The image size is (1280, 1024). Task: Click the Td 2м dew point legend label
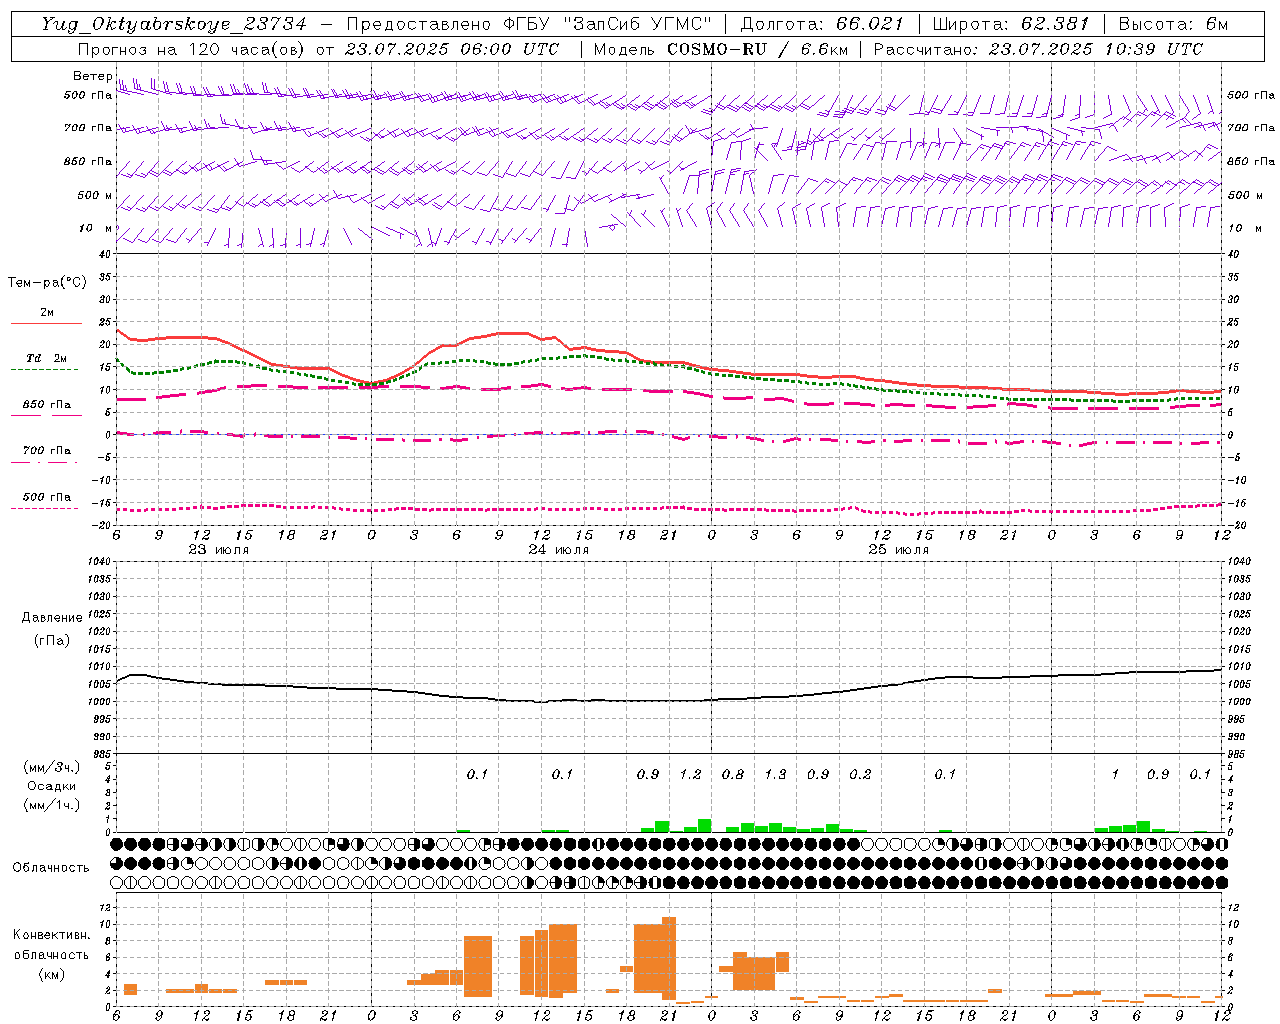(x=46, y=358)
